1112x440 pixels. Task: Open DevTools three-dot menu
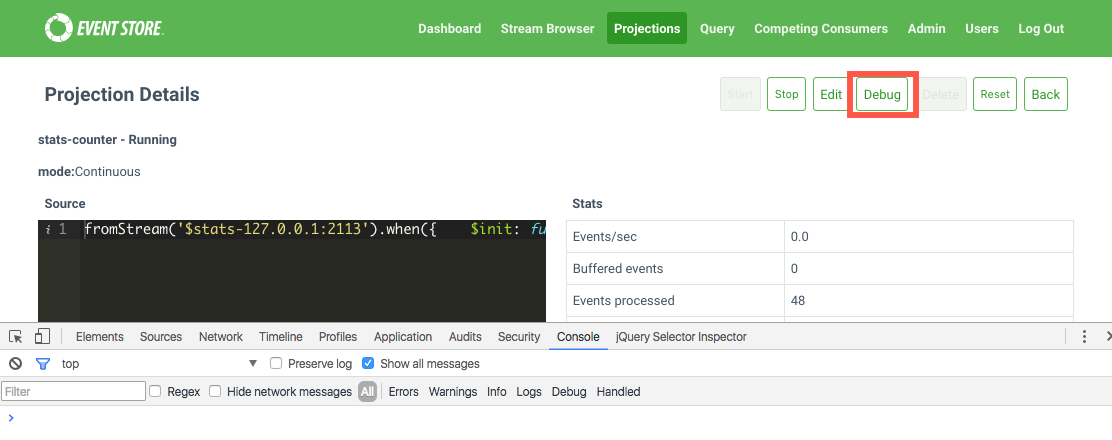coord(1084,337)
